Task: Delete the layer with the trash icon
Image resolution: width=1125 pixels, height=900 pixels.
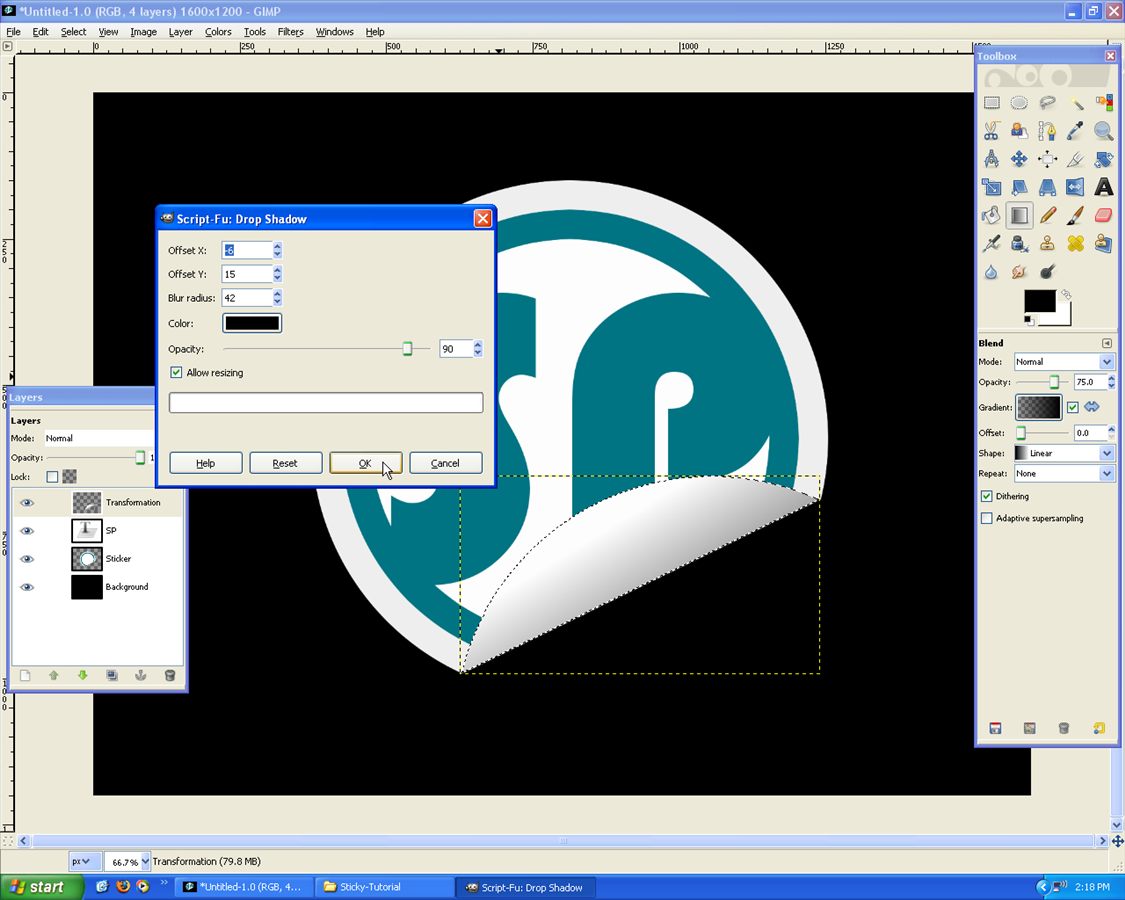Action: pos(170,675)
